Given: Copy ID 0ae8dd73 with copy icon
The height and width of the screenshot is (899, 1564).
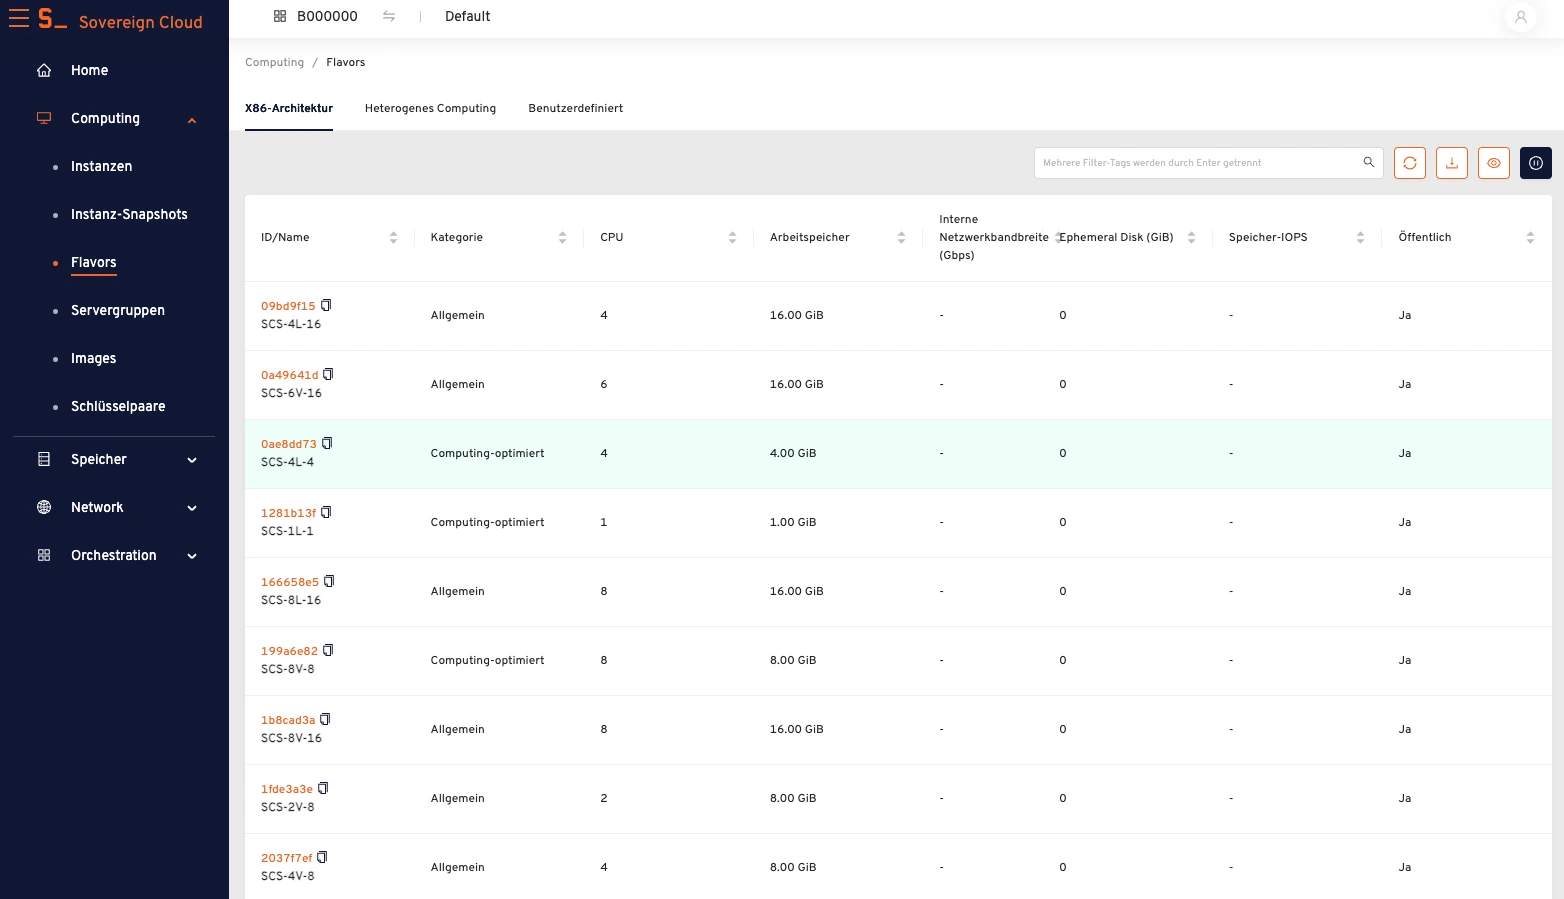Looking at the screenshot, I should pos(327,443).
